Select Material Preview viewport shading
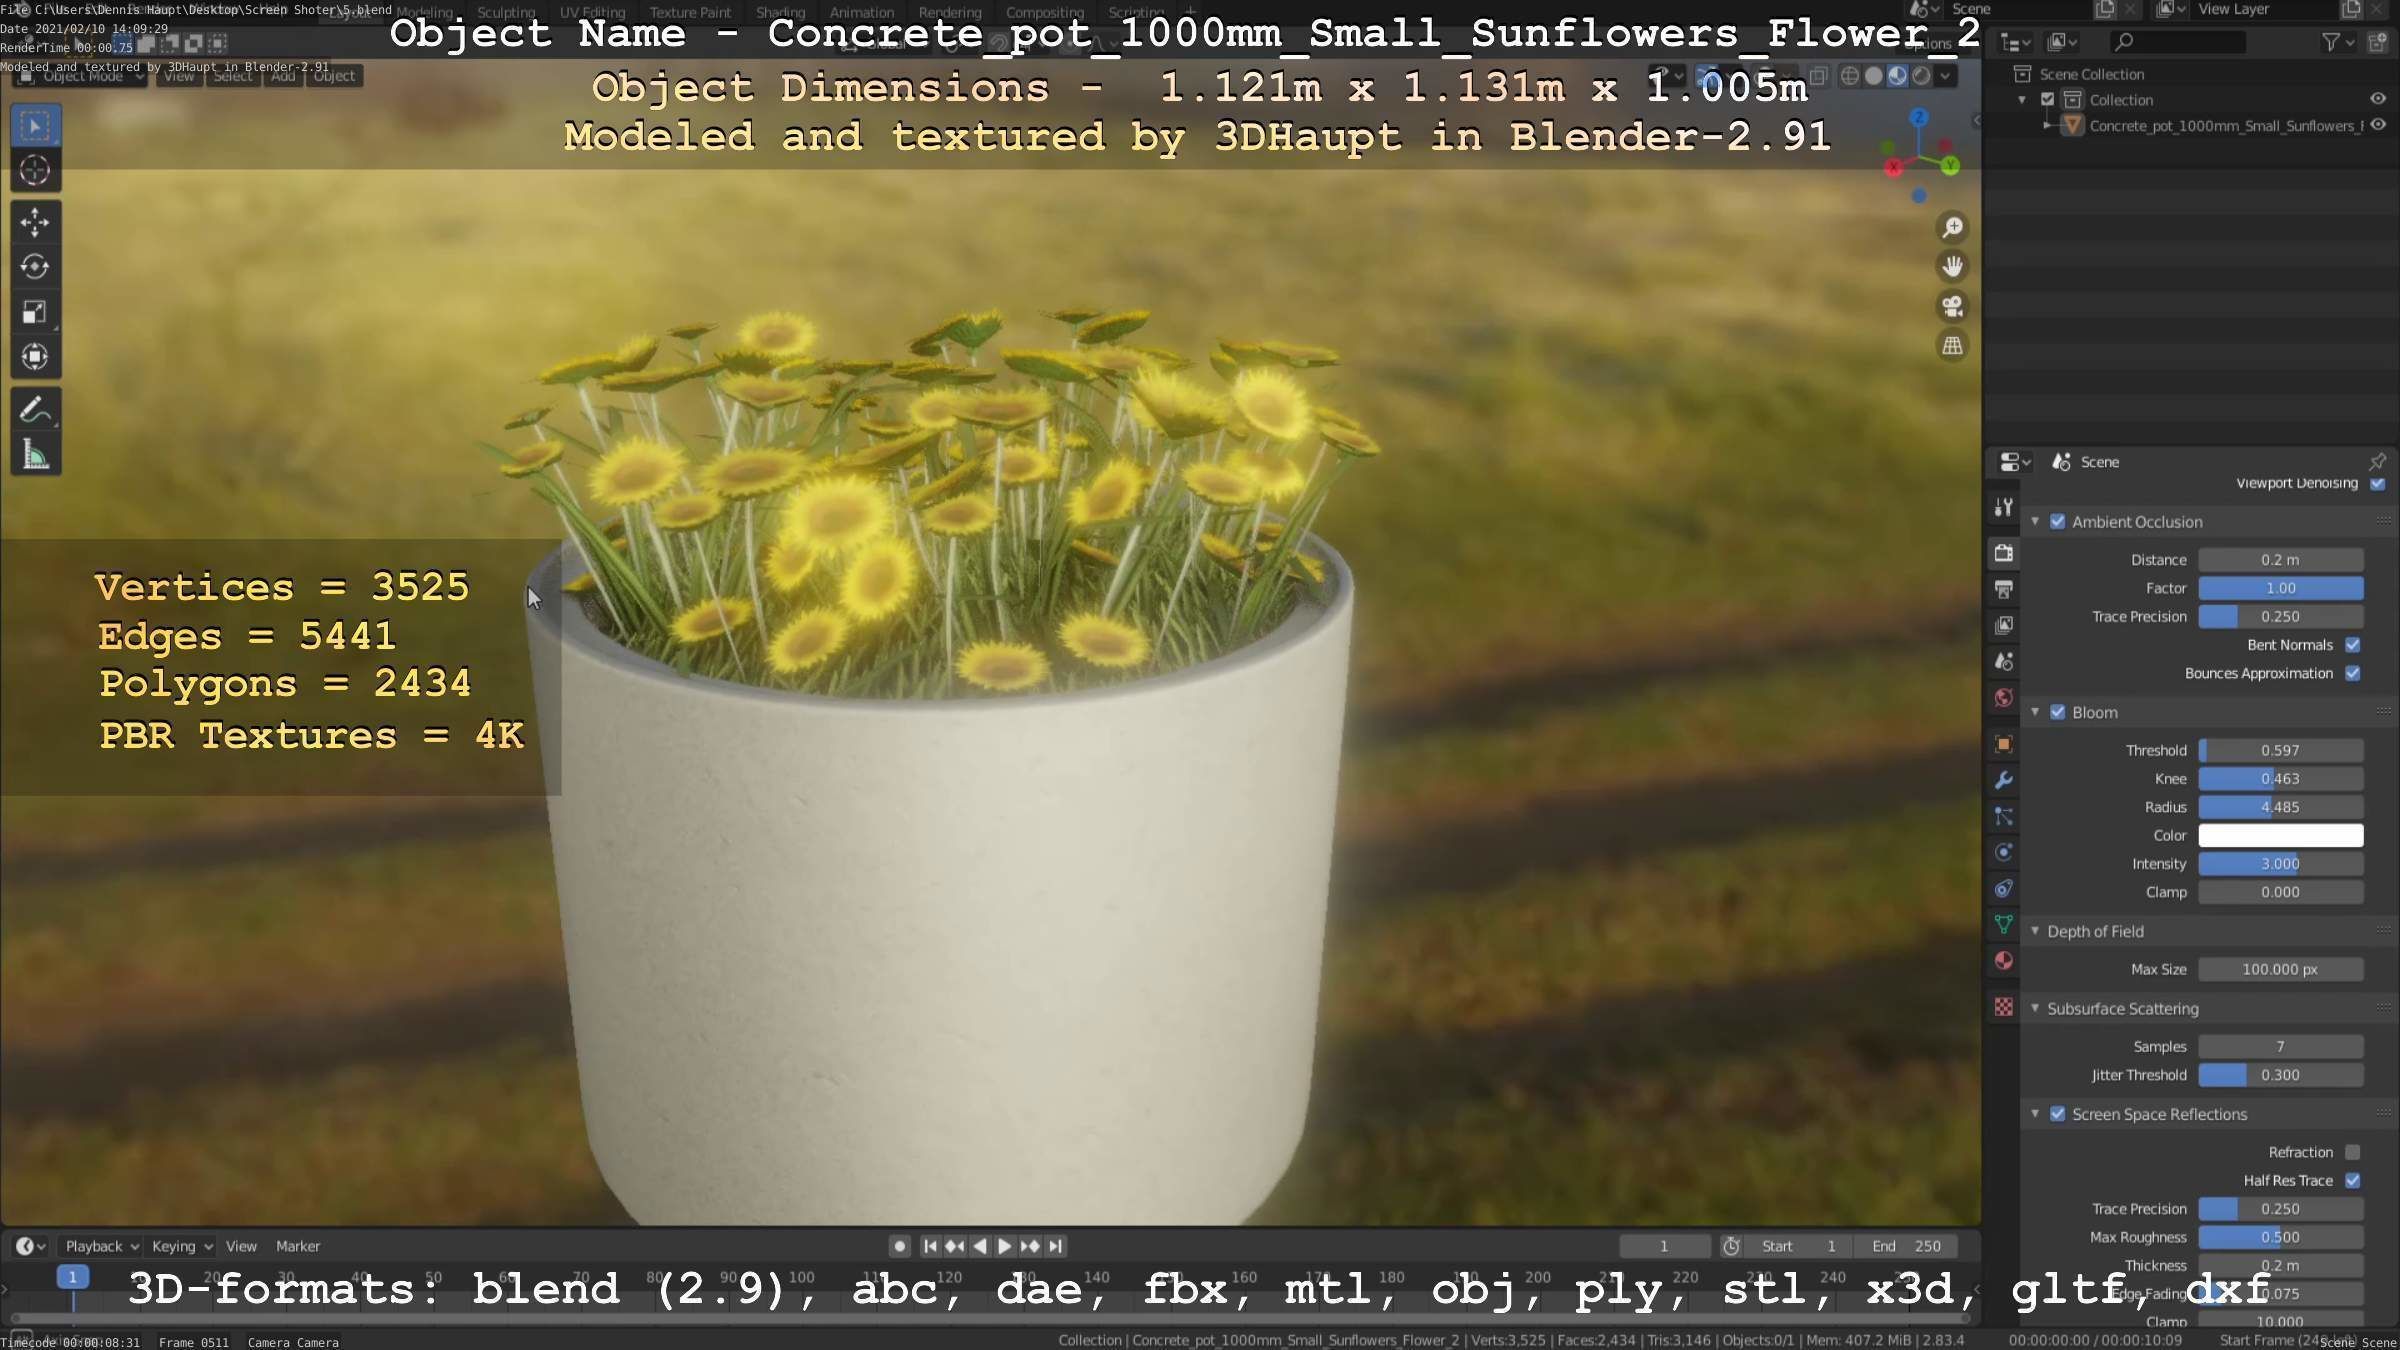Screen dimensions: 2400x1350 (1897, 76)
